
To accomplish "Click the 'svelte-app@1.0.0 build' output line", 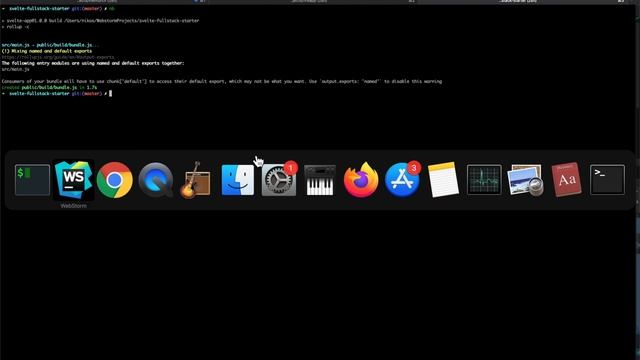I will pos(100,20).
